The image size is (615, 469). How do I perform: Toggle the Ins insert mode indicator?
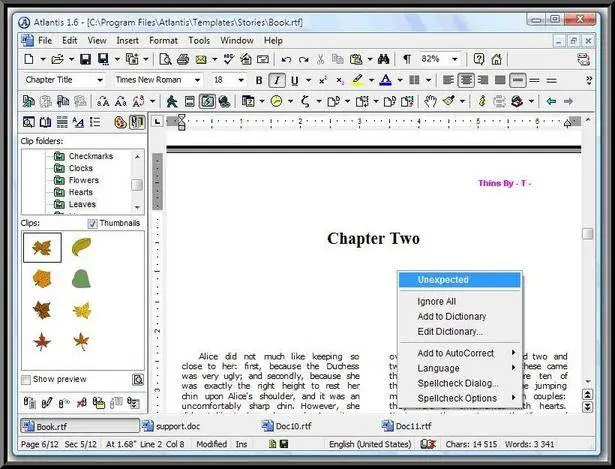click(241, 444)
